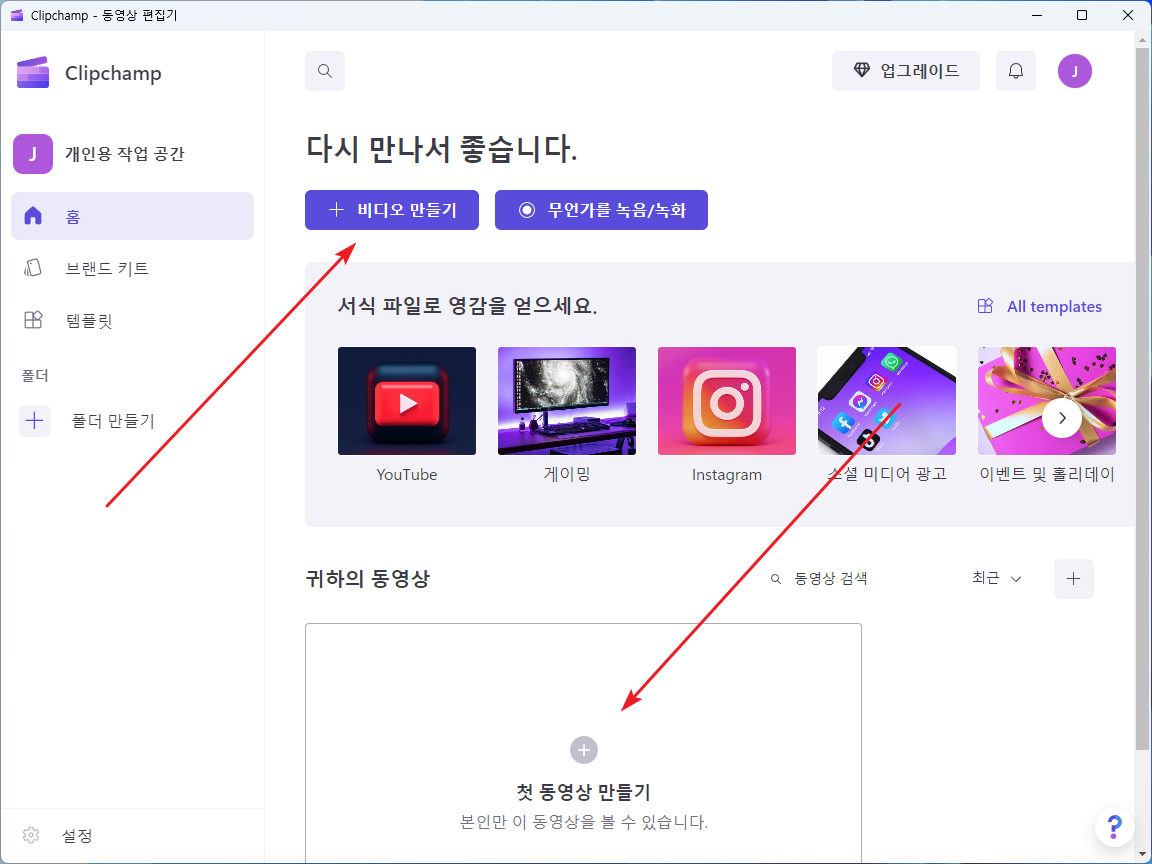Open the help question mark button
Image resolution: width=1152 pixels, height=864 pixels.
point(1114,827)
